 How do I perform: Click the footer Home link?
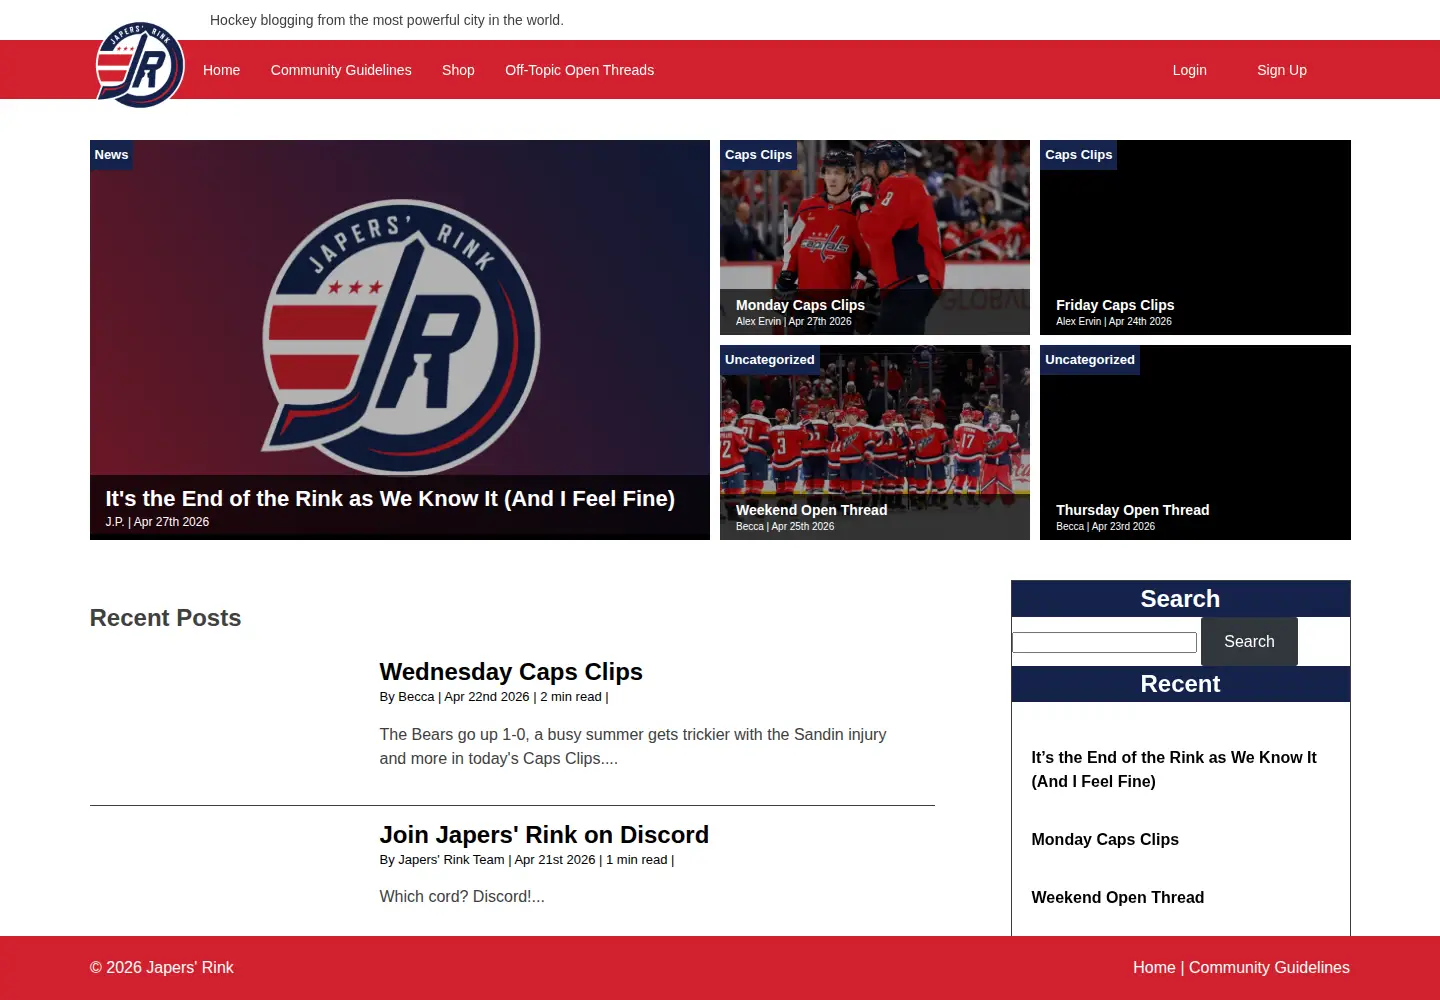[x=1154, y=967]
